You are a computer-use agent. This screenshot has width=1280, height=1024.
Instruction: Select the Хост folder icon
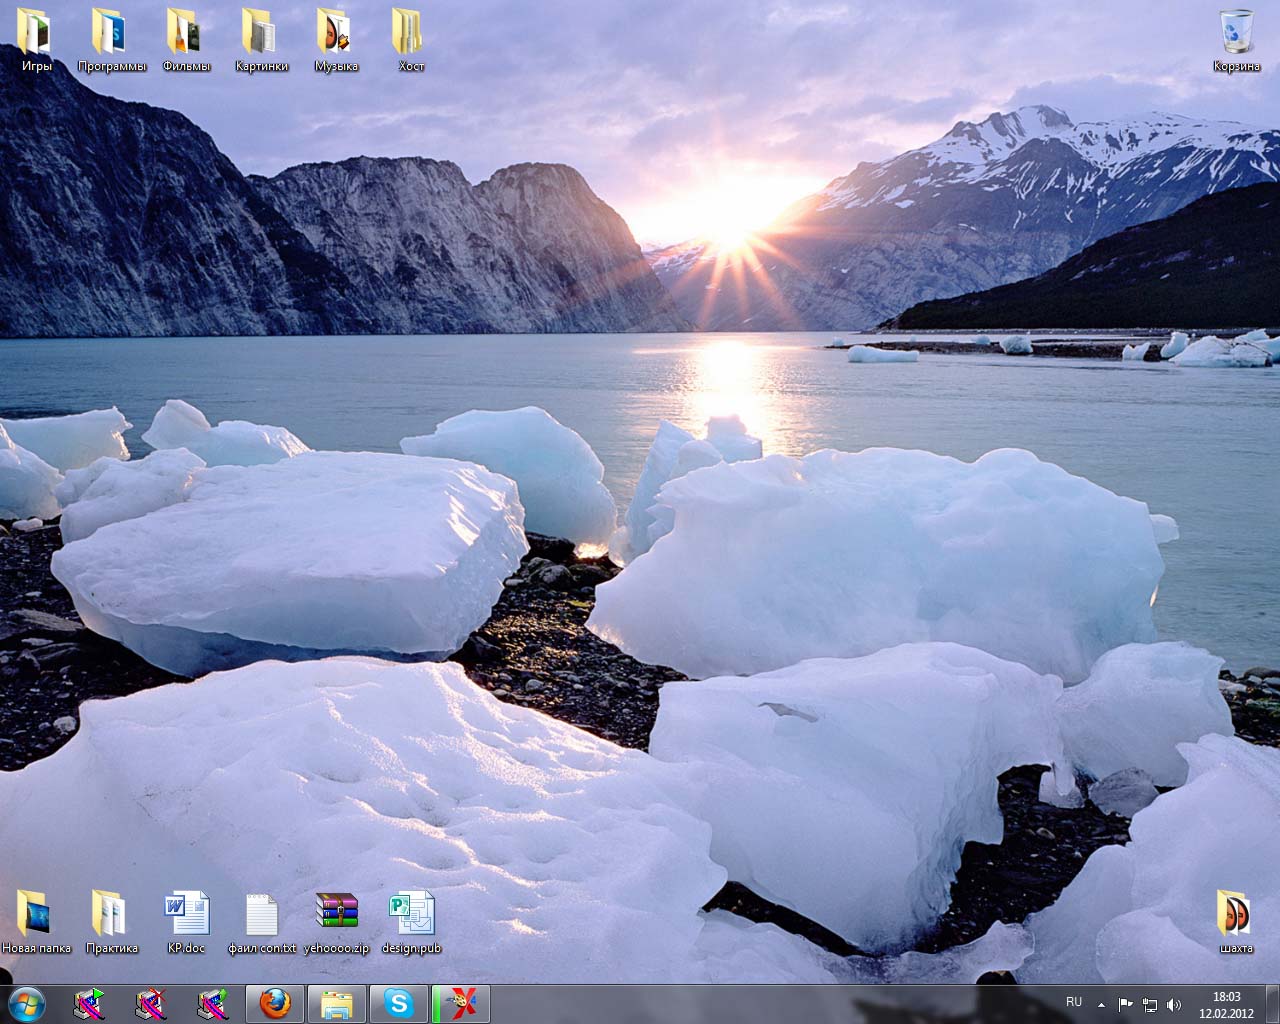click(411, 40)
